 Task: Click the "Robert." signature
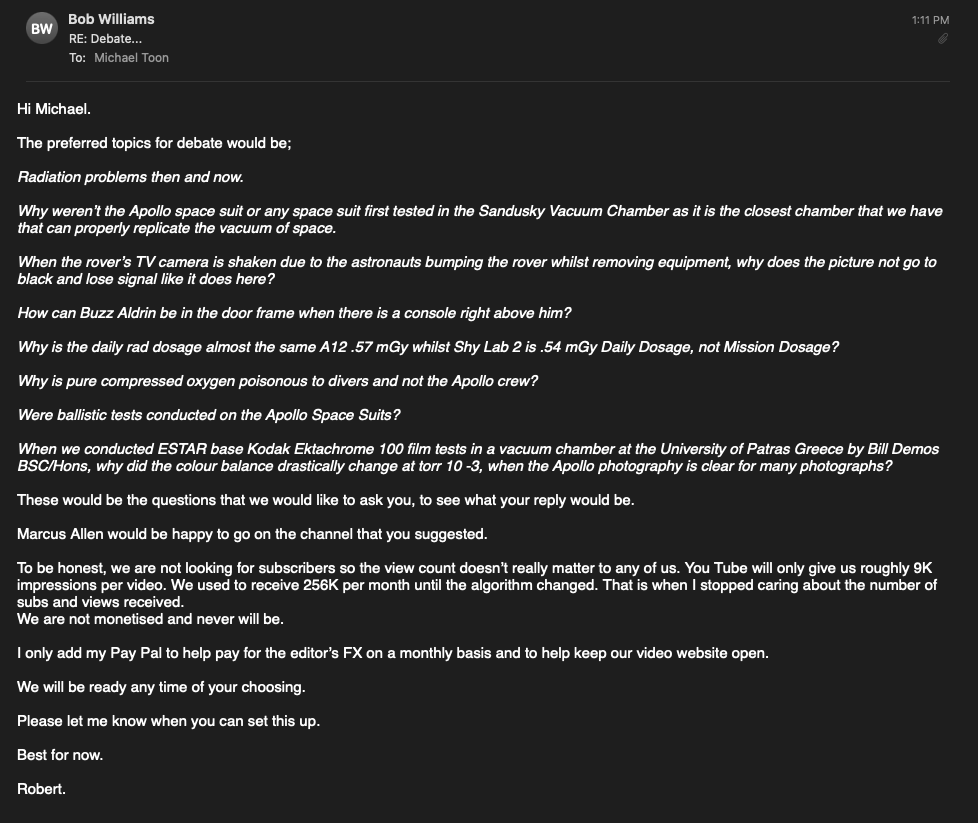42,789
